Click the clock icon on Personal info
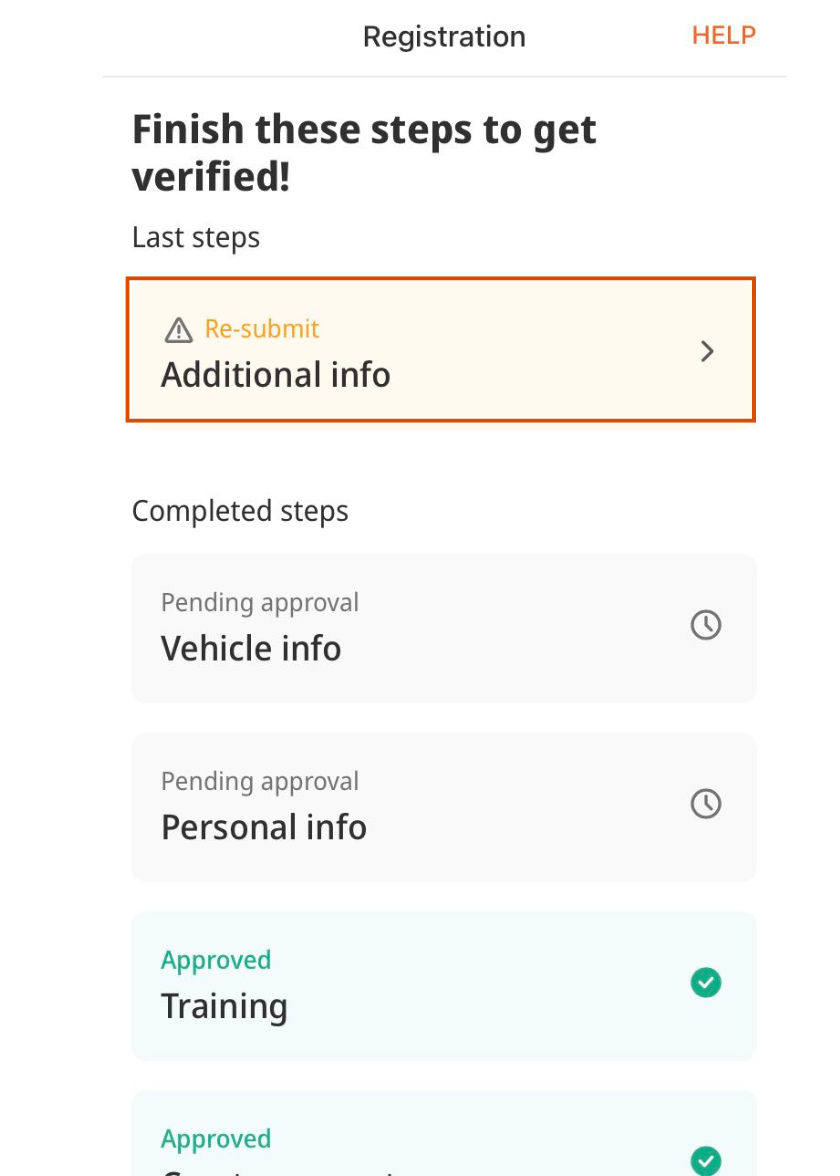This screenshot has width=840, height=1176. click(x=706, y=804)
